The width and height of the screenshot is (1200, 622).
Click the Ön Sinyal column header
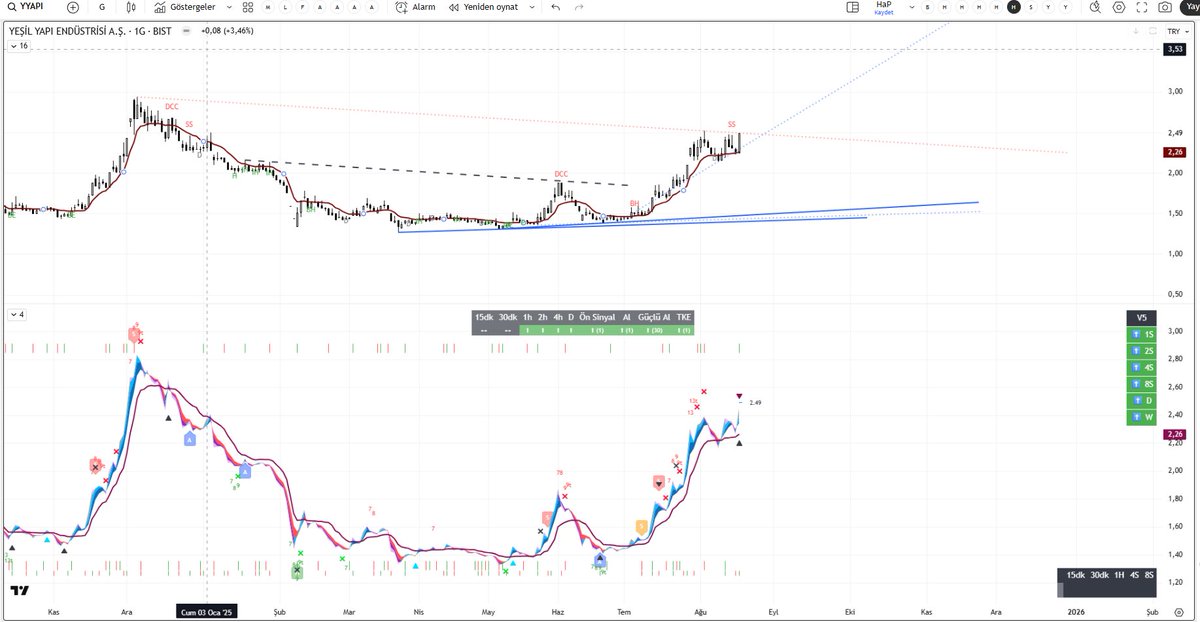coord(597,316)
